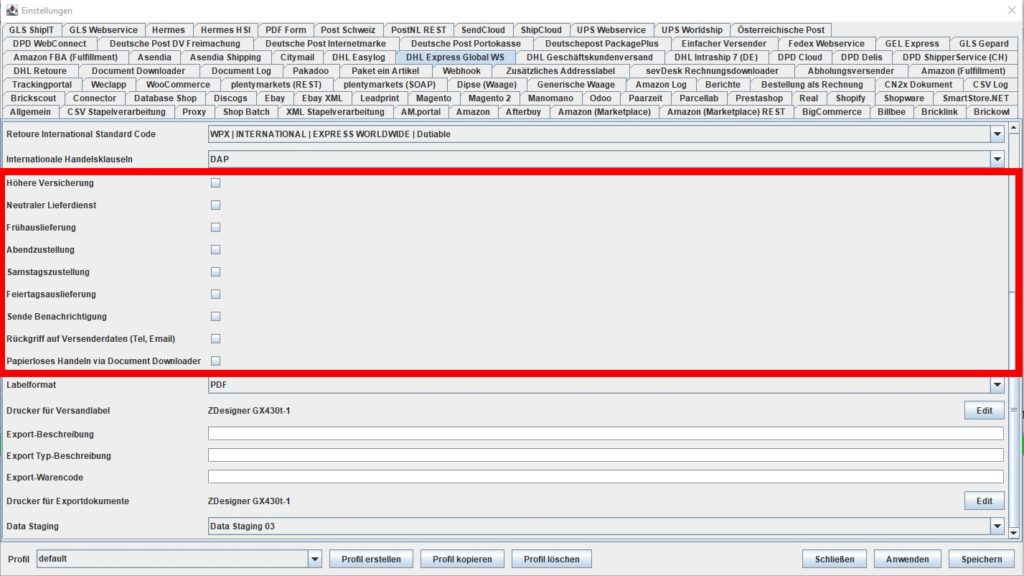Close the Einstellungen window

click(1011, 10)
